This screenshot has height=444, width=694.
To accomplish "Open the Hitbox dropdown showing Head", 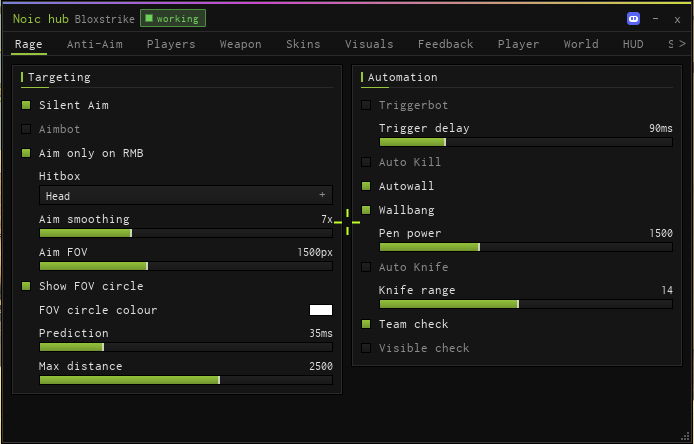I will point(186,195).
